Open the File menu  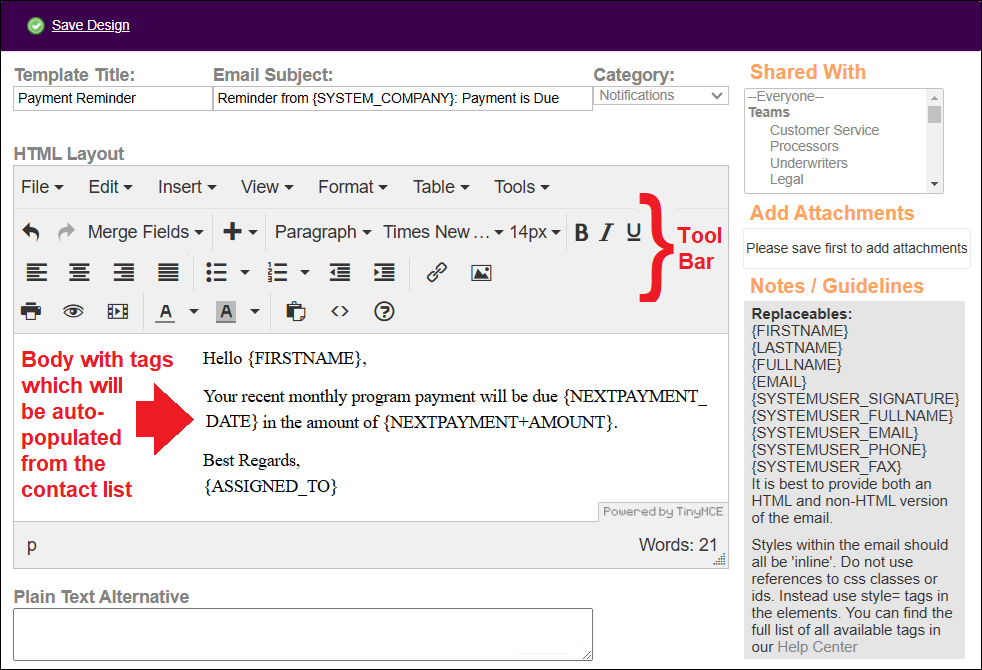coord(42,187)
